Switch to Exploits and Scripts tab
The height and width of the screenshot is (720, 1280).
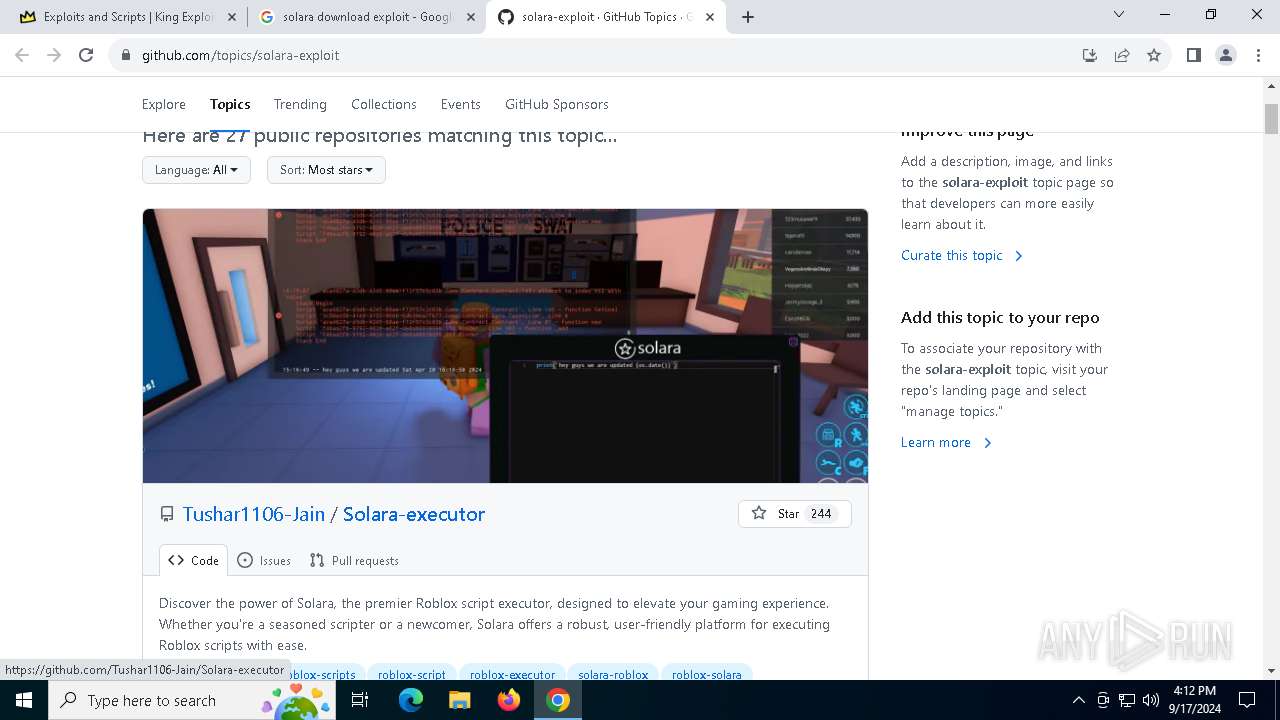pos(128,17)
